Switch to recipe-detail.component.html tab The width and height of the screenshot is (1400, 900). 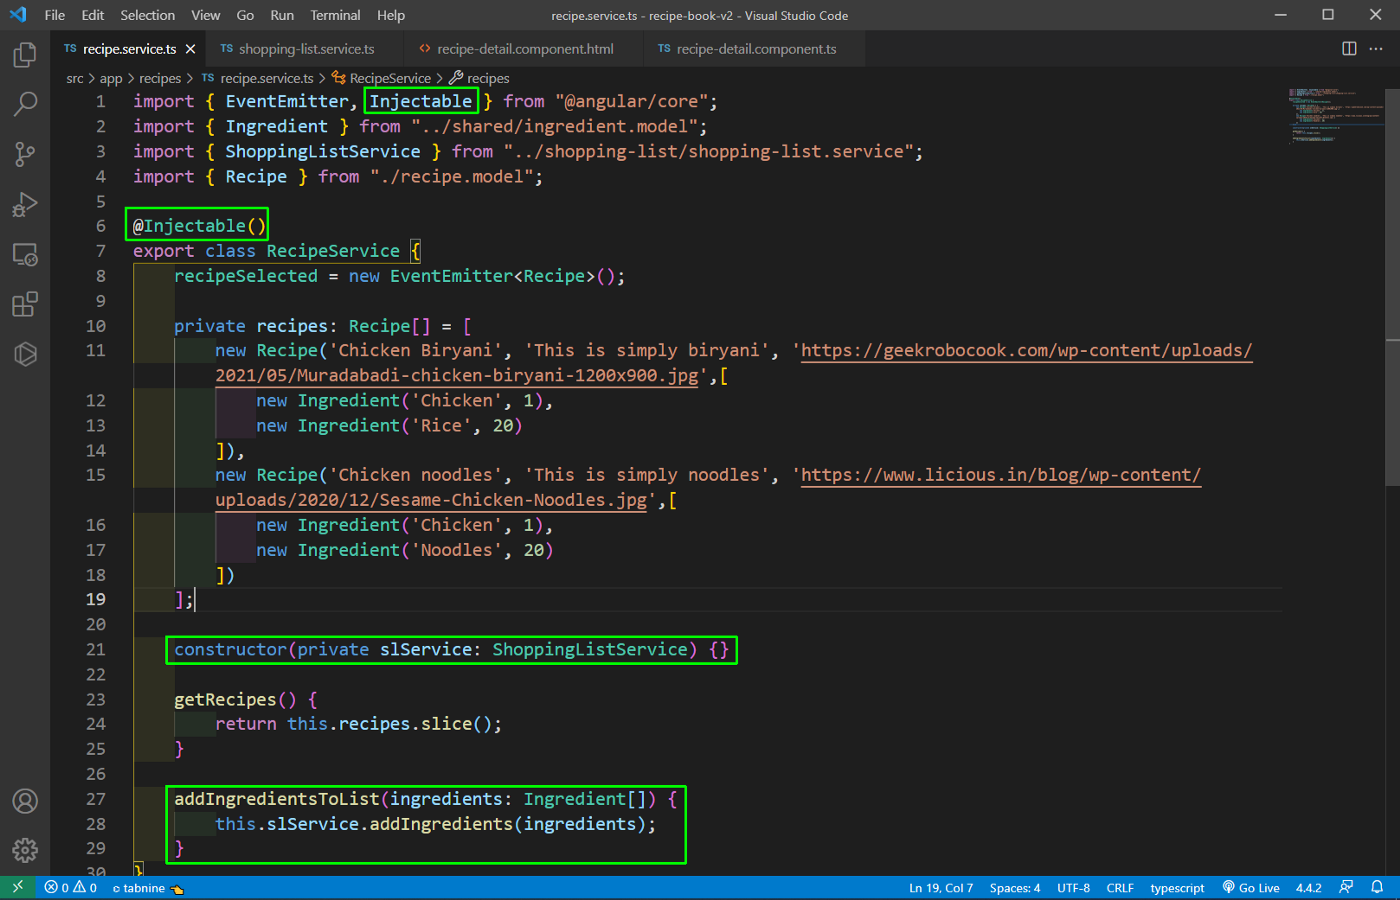pos(525,49)
